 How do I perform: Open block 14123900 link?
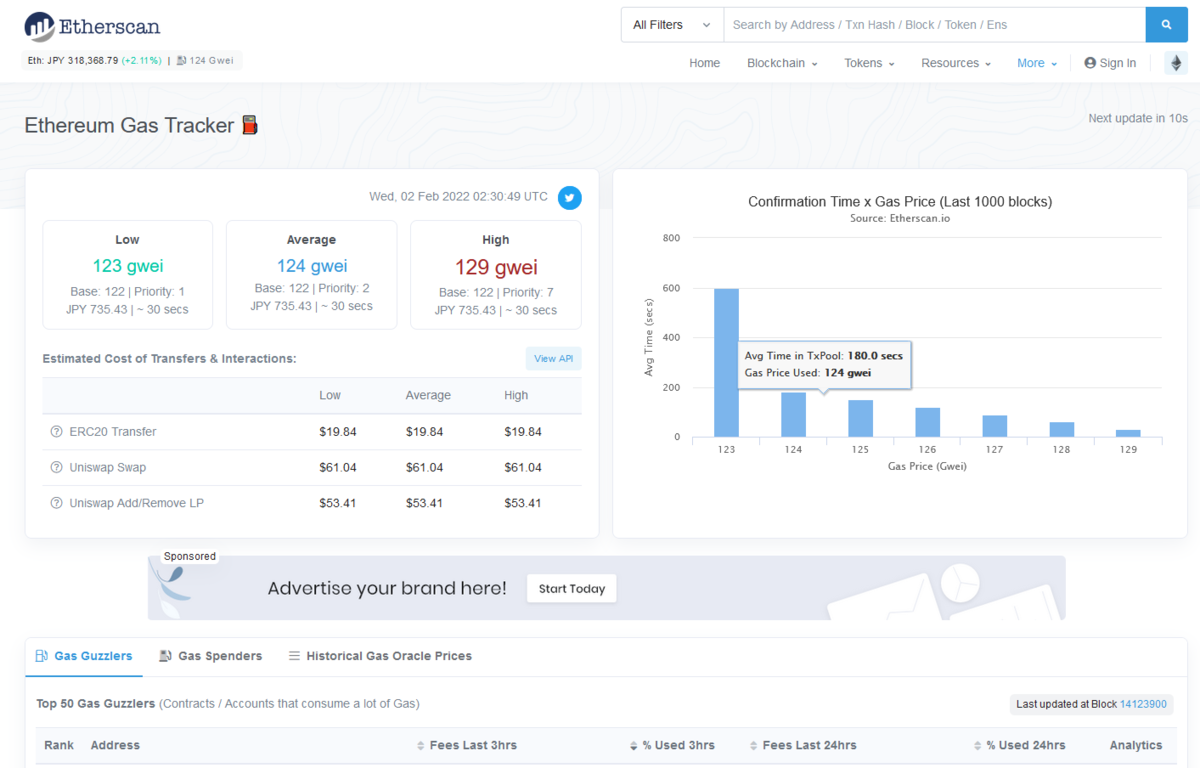(x=1143, y=704)
